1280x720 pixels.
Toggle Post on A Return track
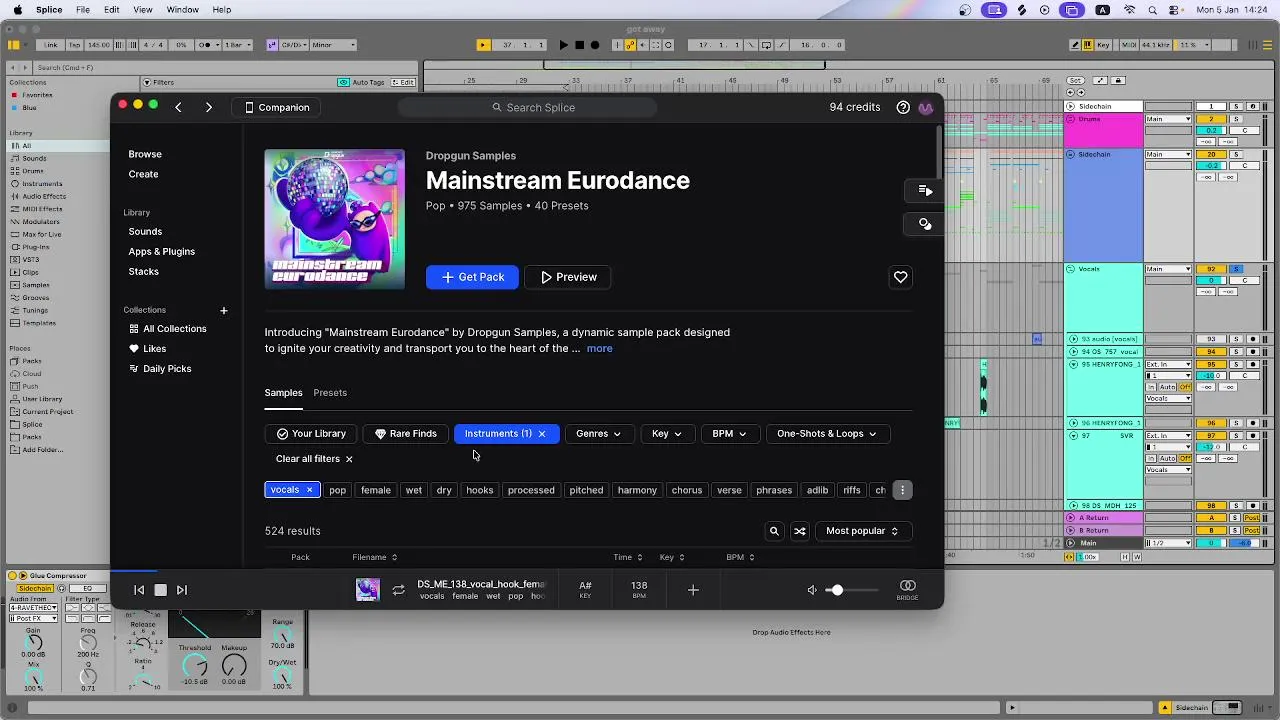tap(1252, 518)
